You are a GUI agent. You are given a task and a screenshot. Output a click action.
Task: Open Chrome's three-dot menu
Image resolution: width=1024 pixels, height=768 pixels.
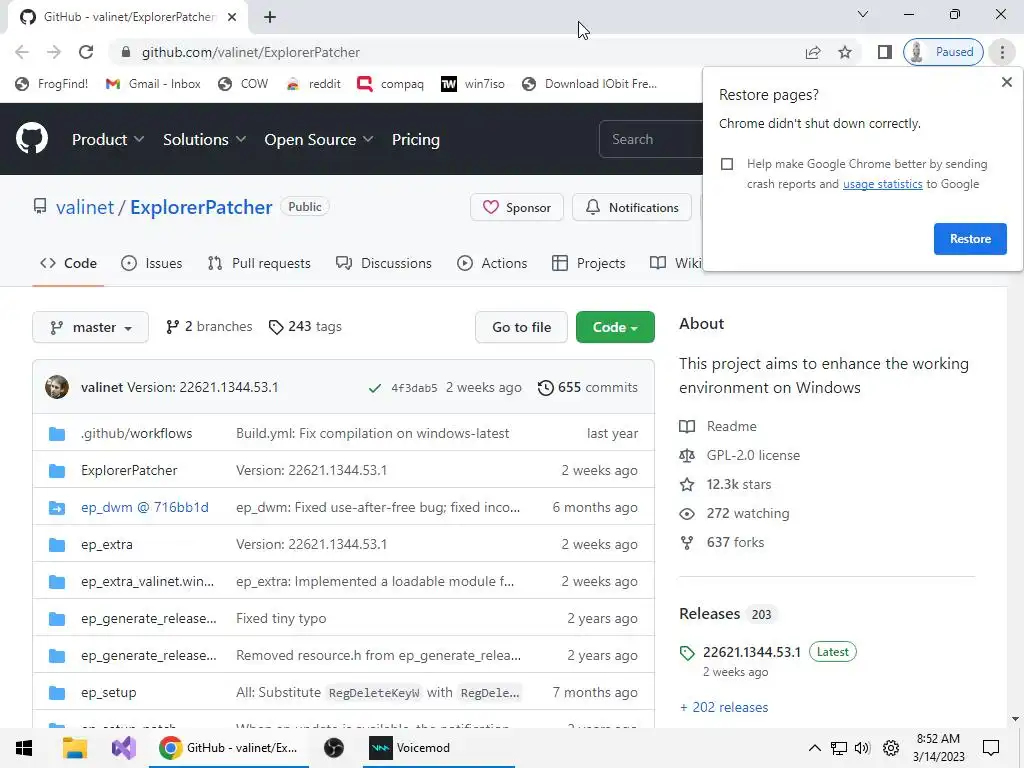point(1002,52)
